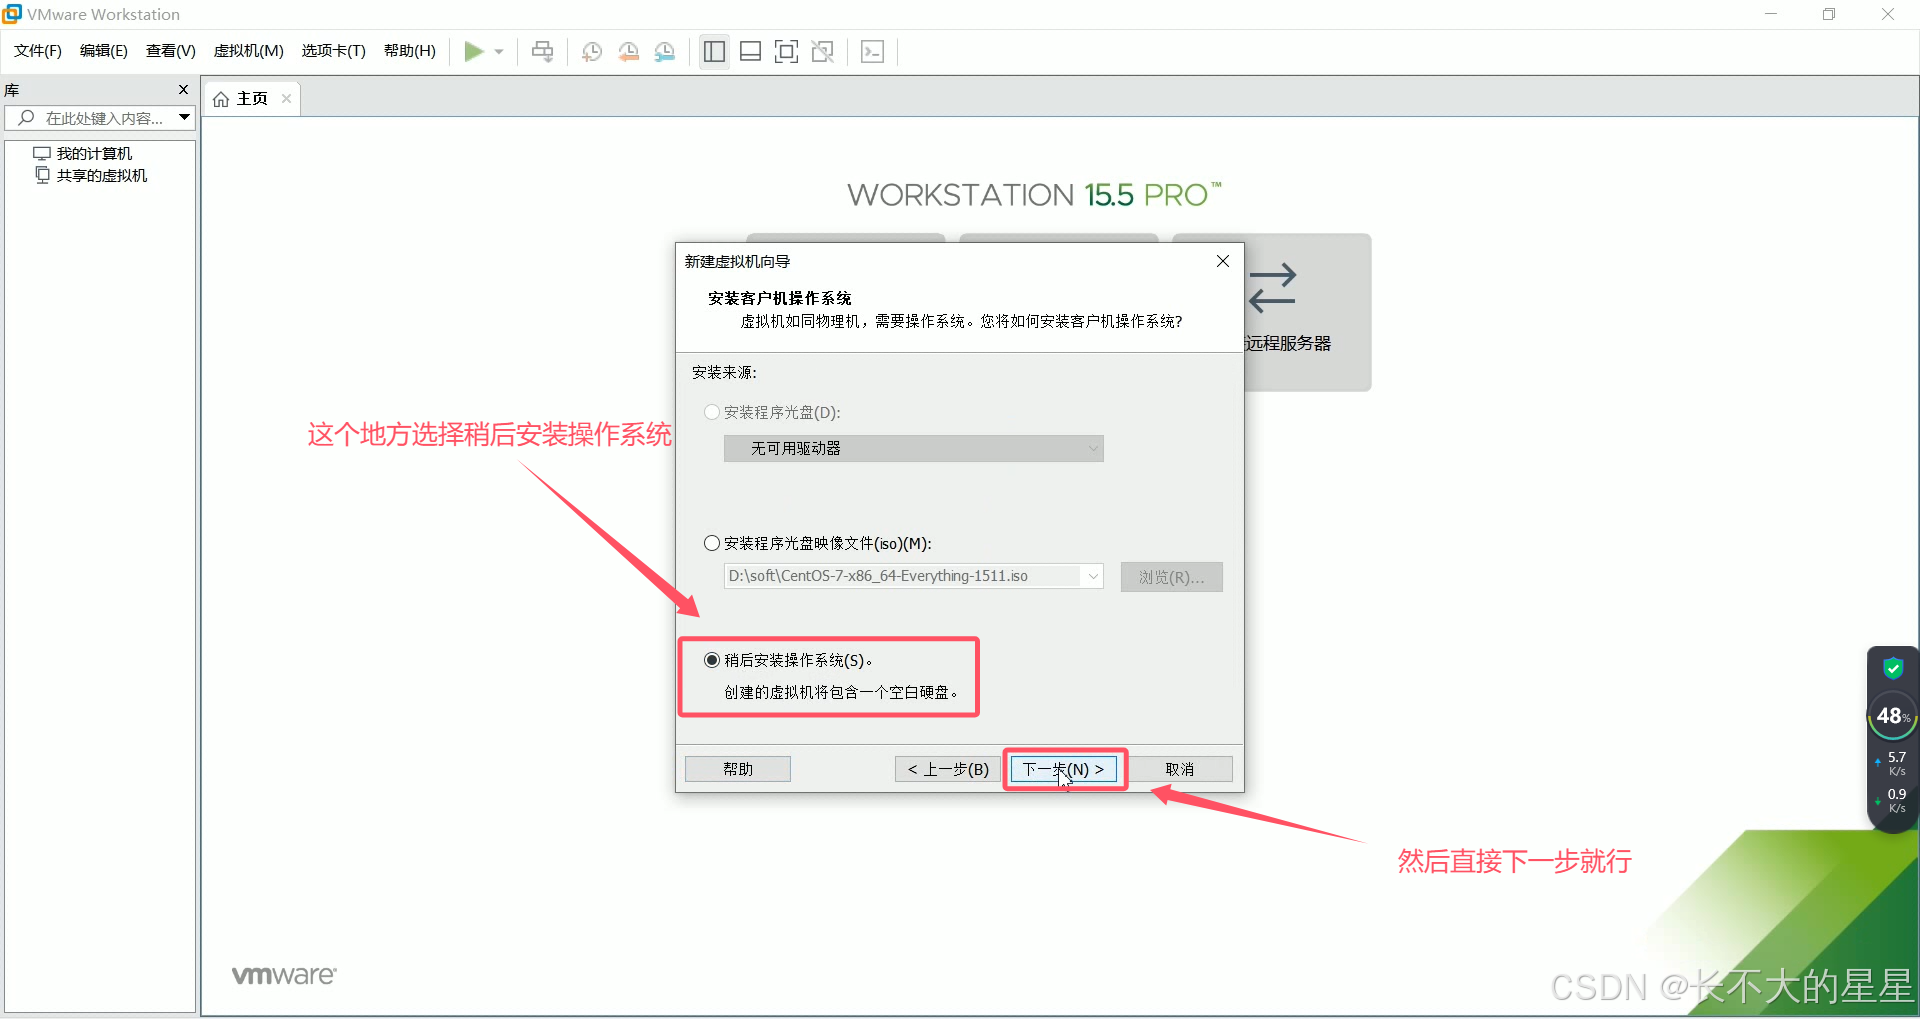The width and height of the screenshot is (1920, 1019).
Task: Click the VMware Workstation title bar icon
Action: [12, 14]
